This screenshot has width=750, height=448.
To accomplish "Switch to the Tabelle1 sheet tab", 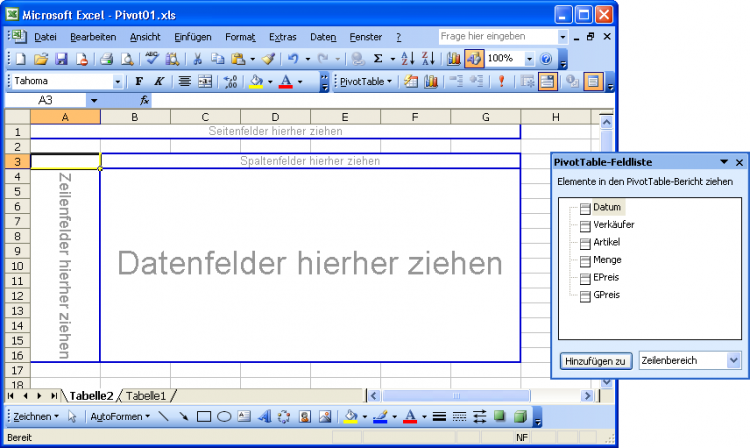I will [x=146, y=395].
